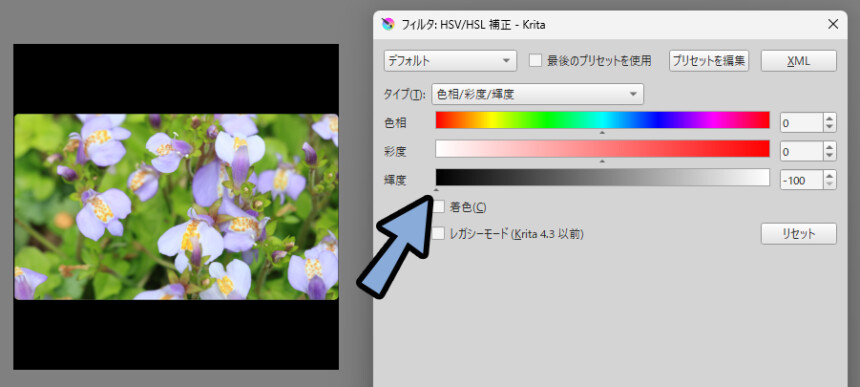This screenshot has width=860, height=387.
Task: Enable the 最後のプリセットを使用 checkbox
Action: (535, 61)
